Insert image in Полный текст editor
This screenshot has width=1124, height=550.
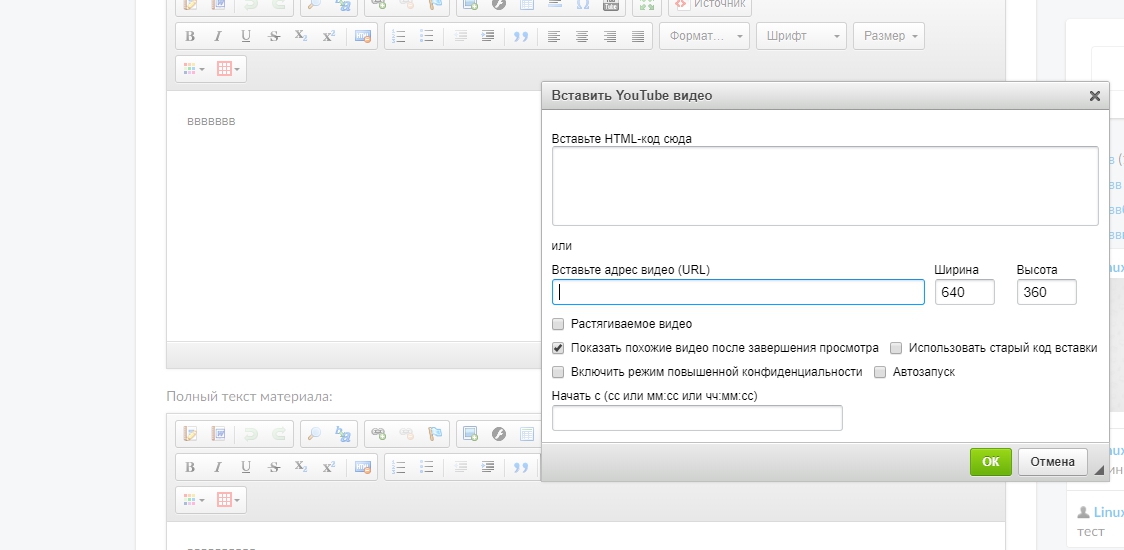tap(470, 434)
